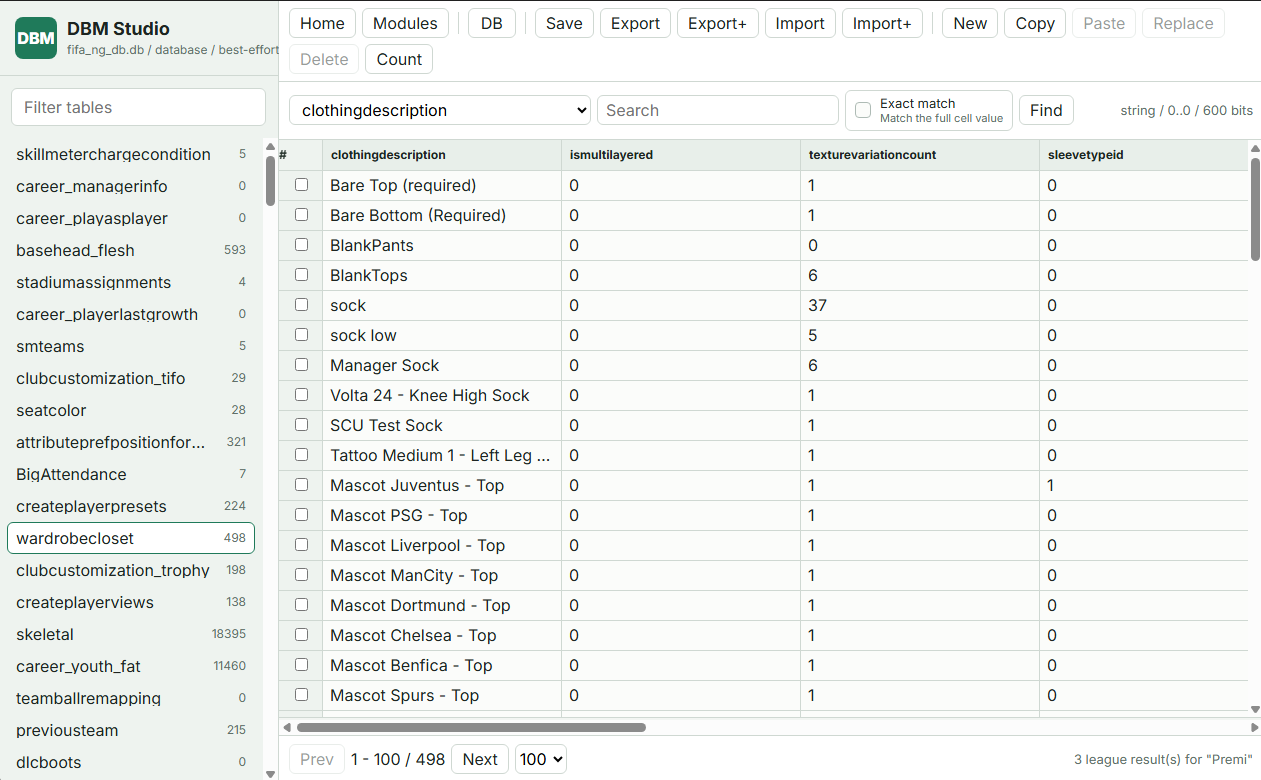The height and width of the screenshot is (780, 1261).
Task: Check the Mascot Spurs - Top row
Action: pyautogui.click(x=301, y=695)
